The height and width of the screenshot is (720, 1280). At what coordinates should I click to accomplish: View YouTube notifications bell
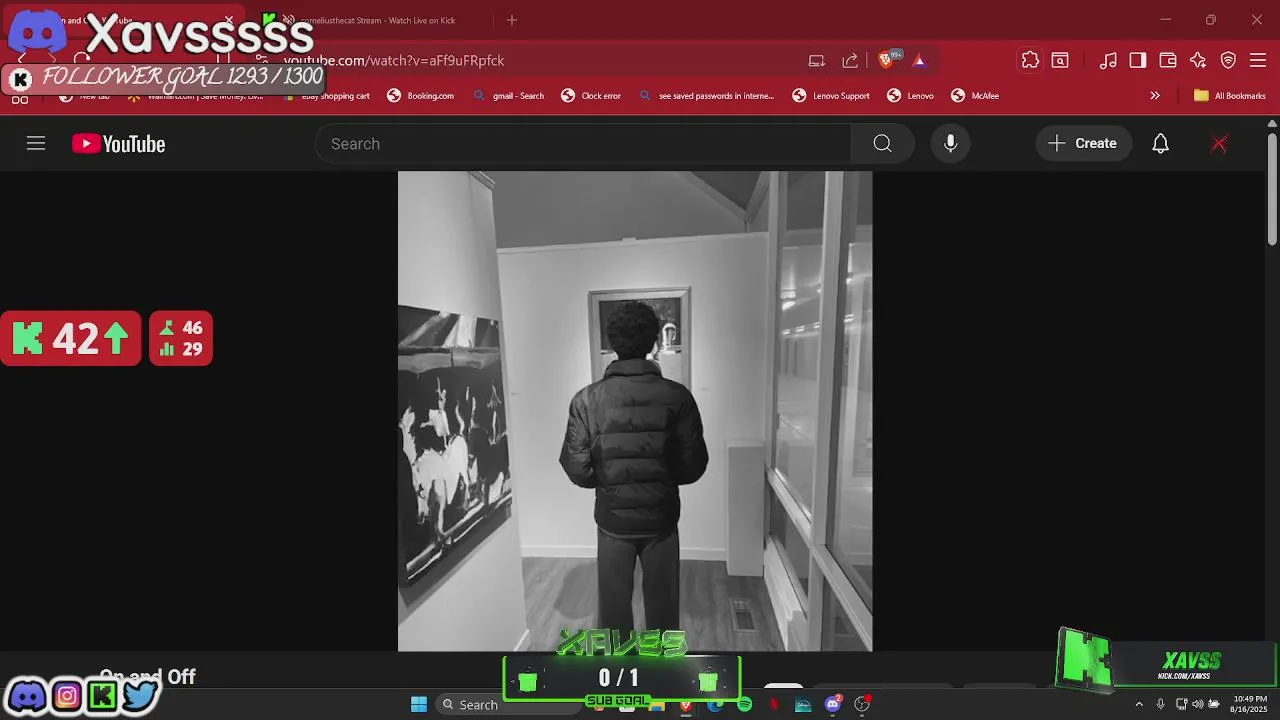coord(1160,144)
